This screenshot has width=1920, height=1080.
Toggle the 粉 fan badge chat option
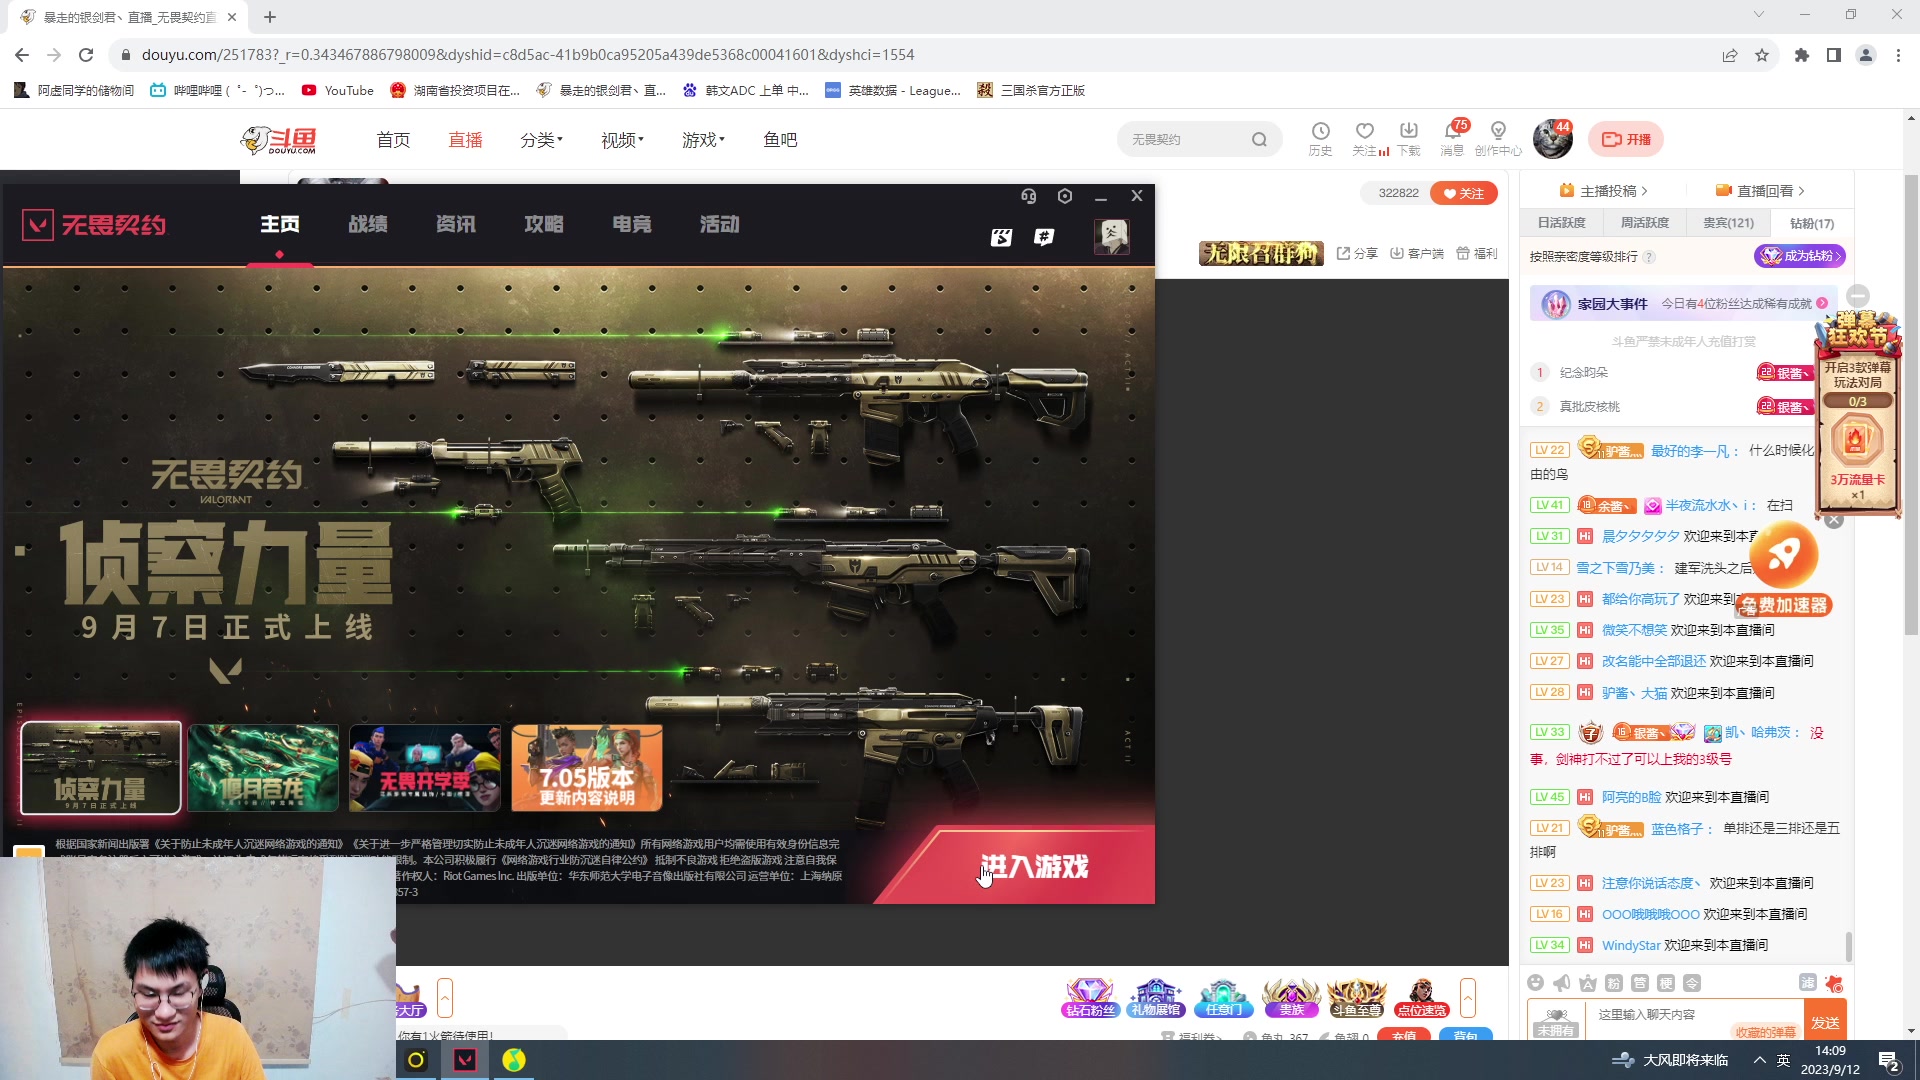click(1614, 983)
